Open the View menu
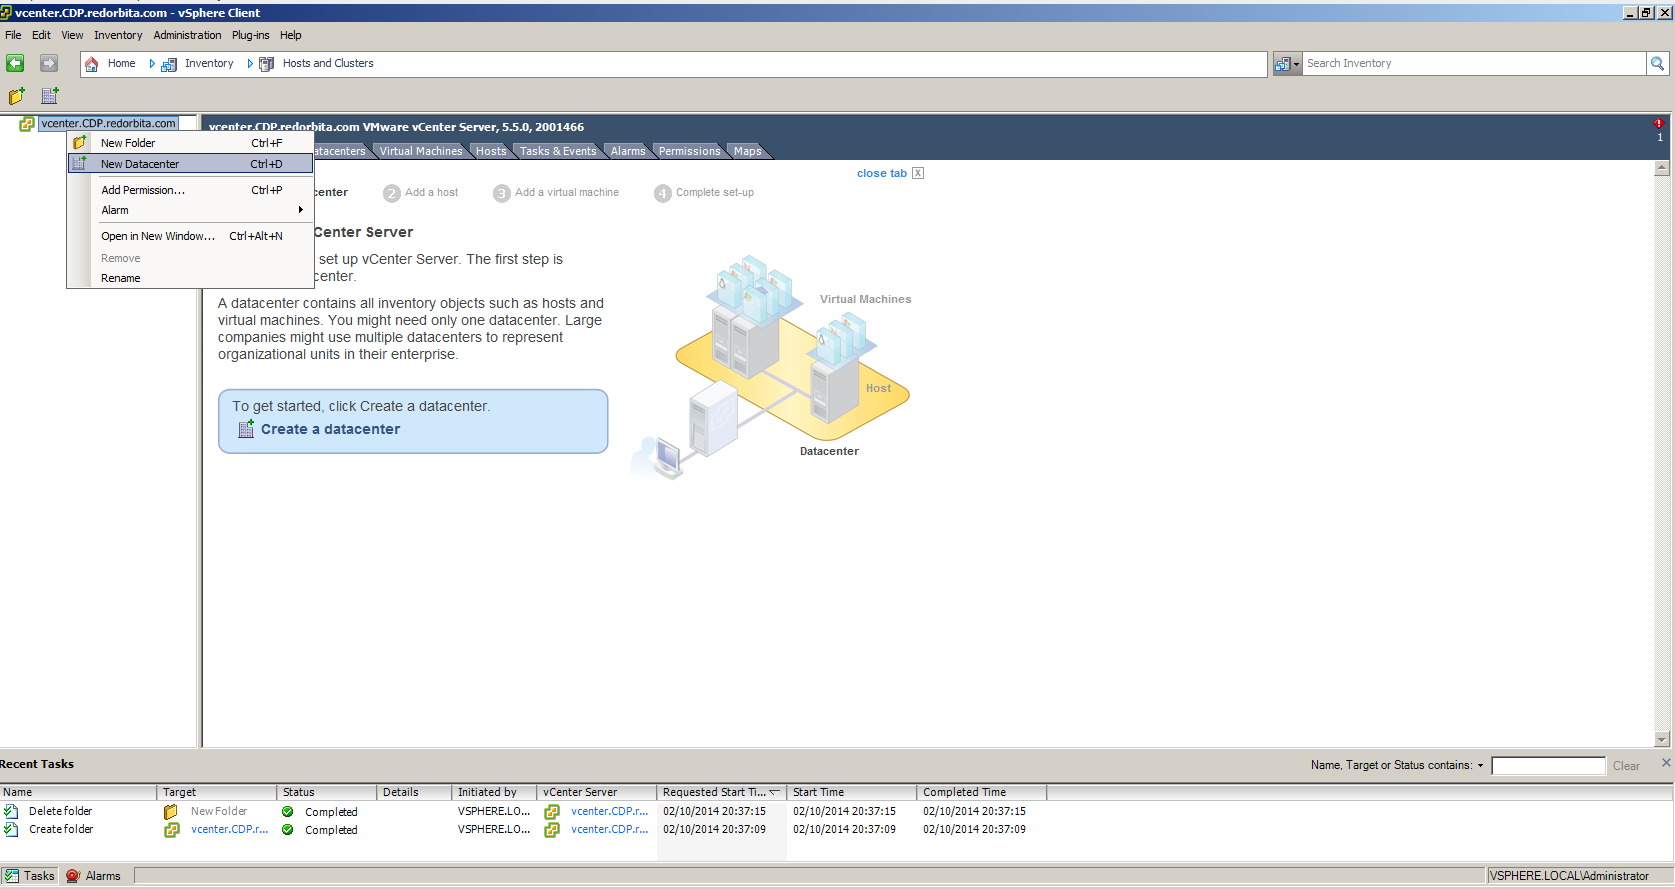Viewport: 1675px width, 889px height. 72,35
